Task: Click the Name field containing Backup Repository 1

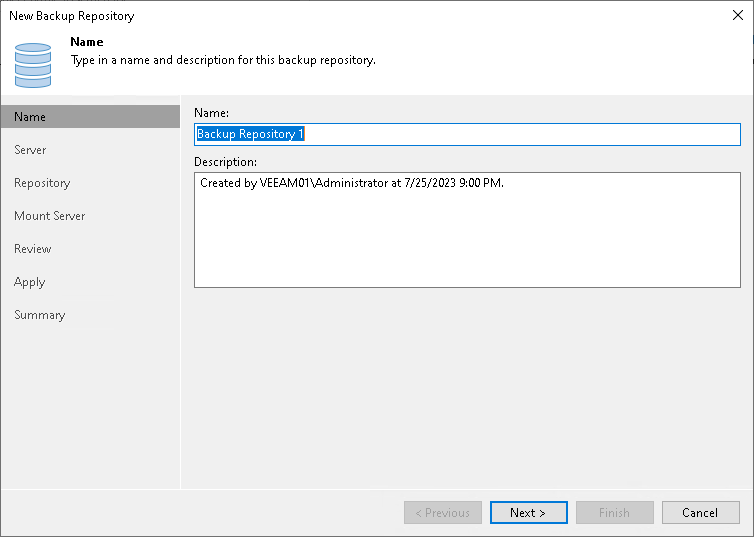Action: 466,134
